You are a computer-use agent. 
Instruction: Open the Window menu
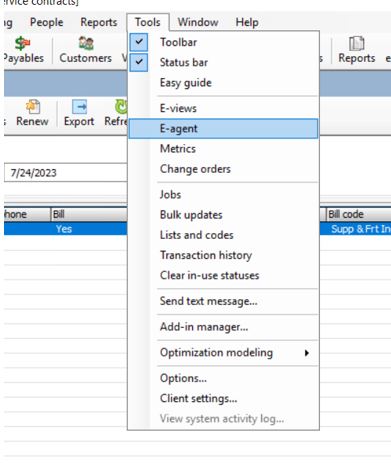(198, 22)
